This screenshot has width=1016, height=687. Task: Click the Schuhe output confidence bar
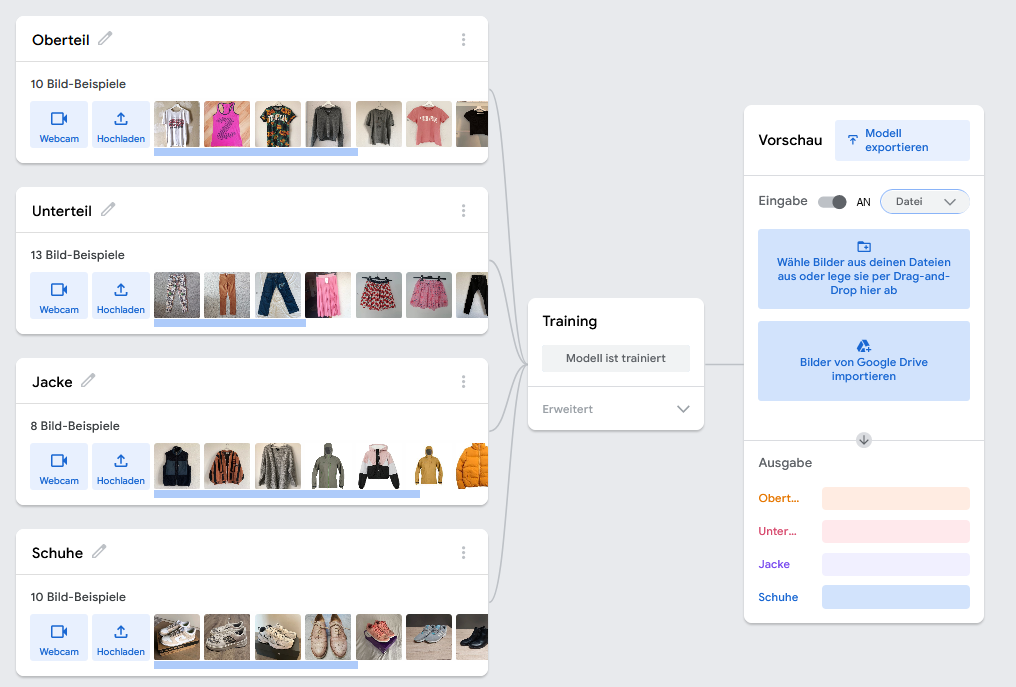pyautogui.click(x=895, y=597)
